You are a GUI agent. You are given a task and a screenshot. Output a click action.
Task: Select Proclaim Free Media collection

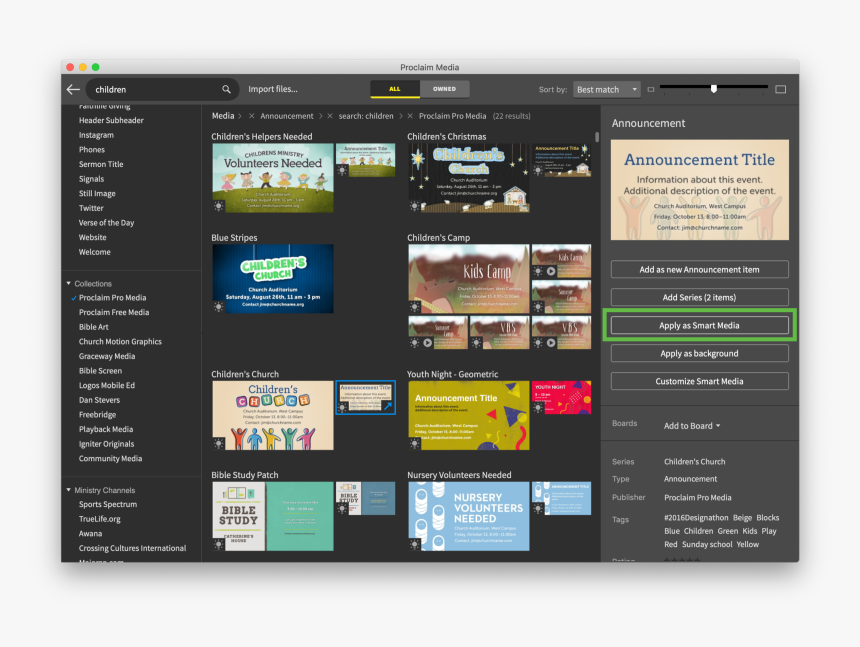coord(114,313)
